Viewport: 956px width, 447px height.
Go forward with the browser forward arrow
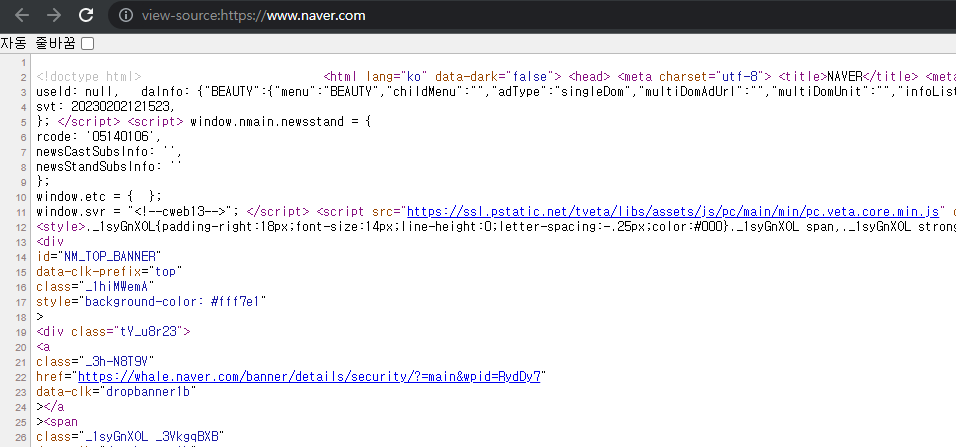(54, 15)
